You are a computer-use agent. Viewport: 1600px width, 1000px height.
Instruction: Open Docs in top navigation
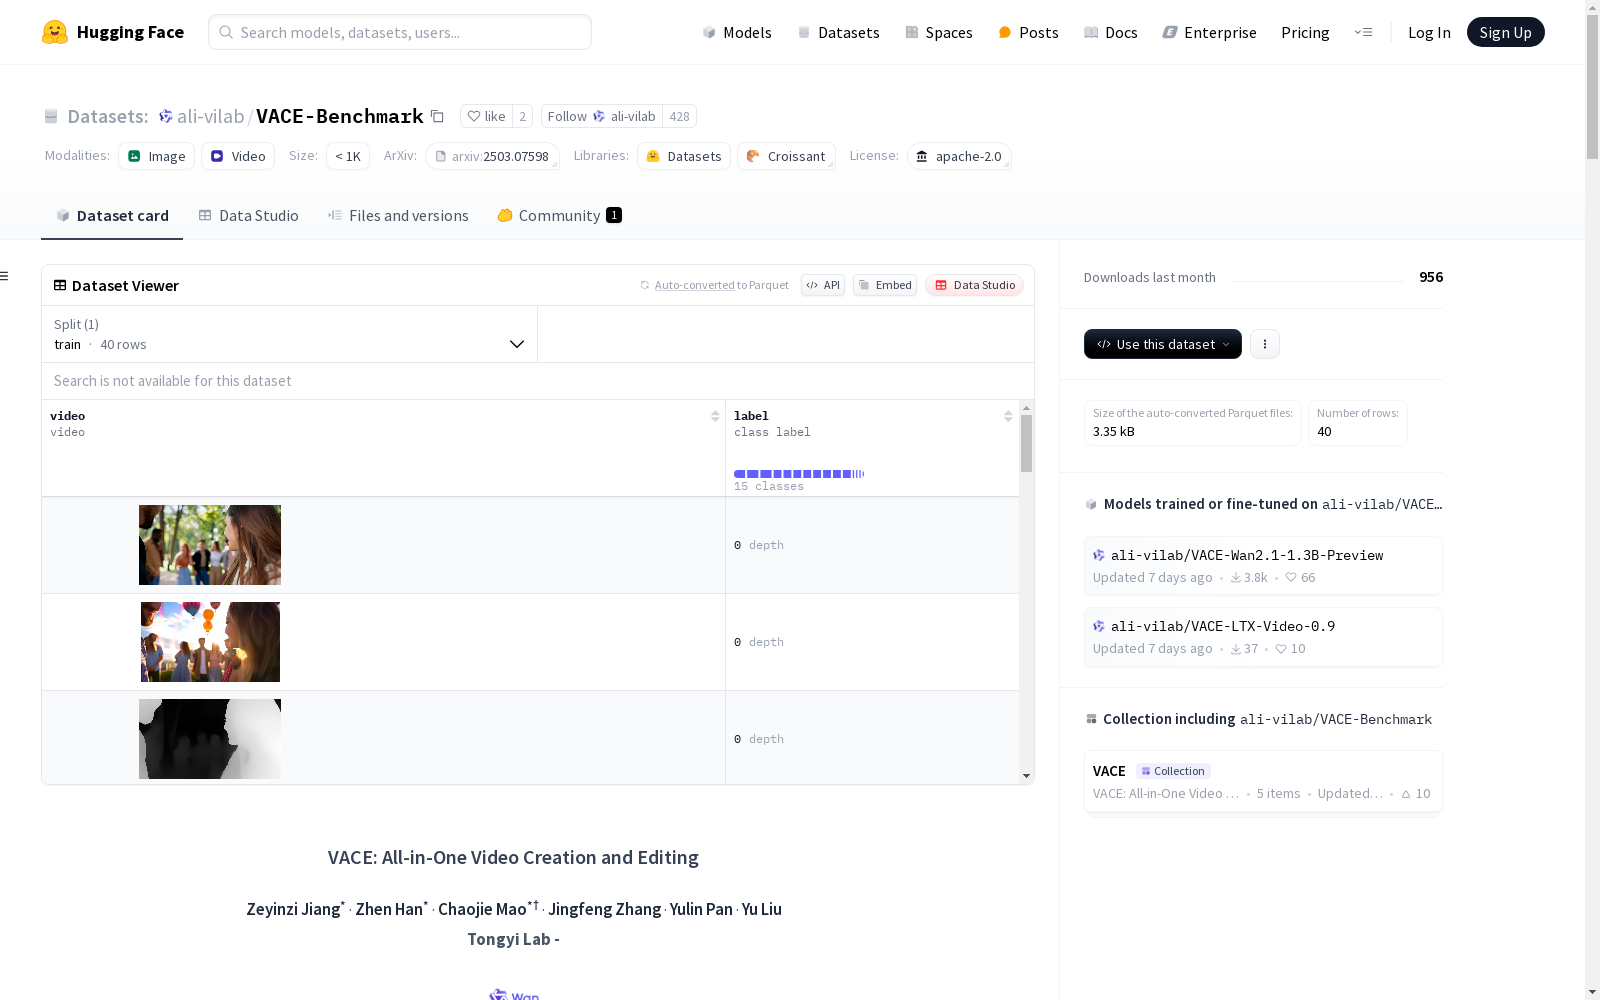tap(1111, 32)
